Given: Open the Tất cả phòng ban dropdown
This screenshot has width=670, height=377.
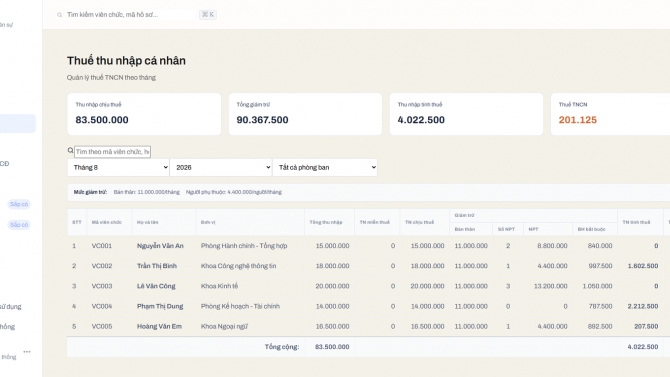Looking at the screenshot, I should (325, 168).
